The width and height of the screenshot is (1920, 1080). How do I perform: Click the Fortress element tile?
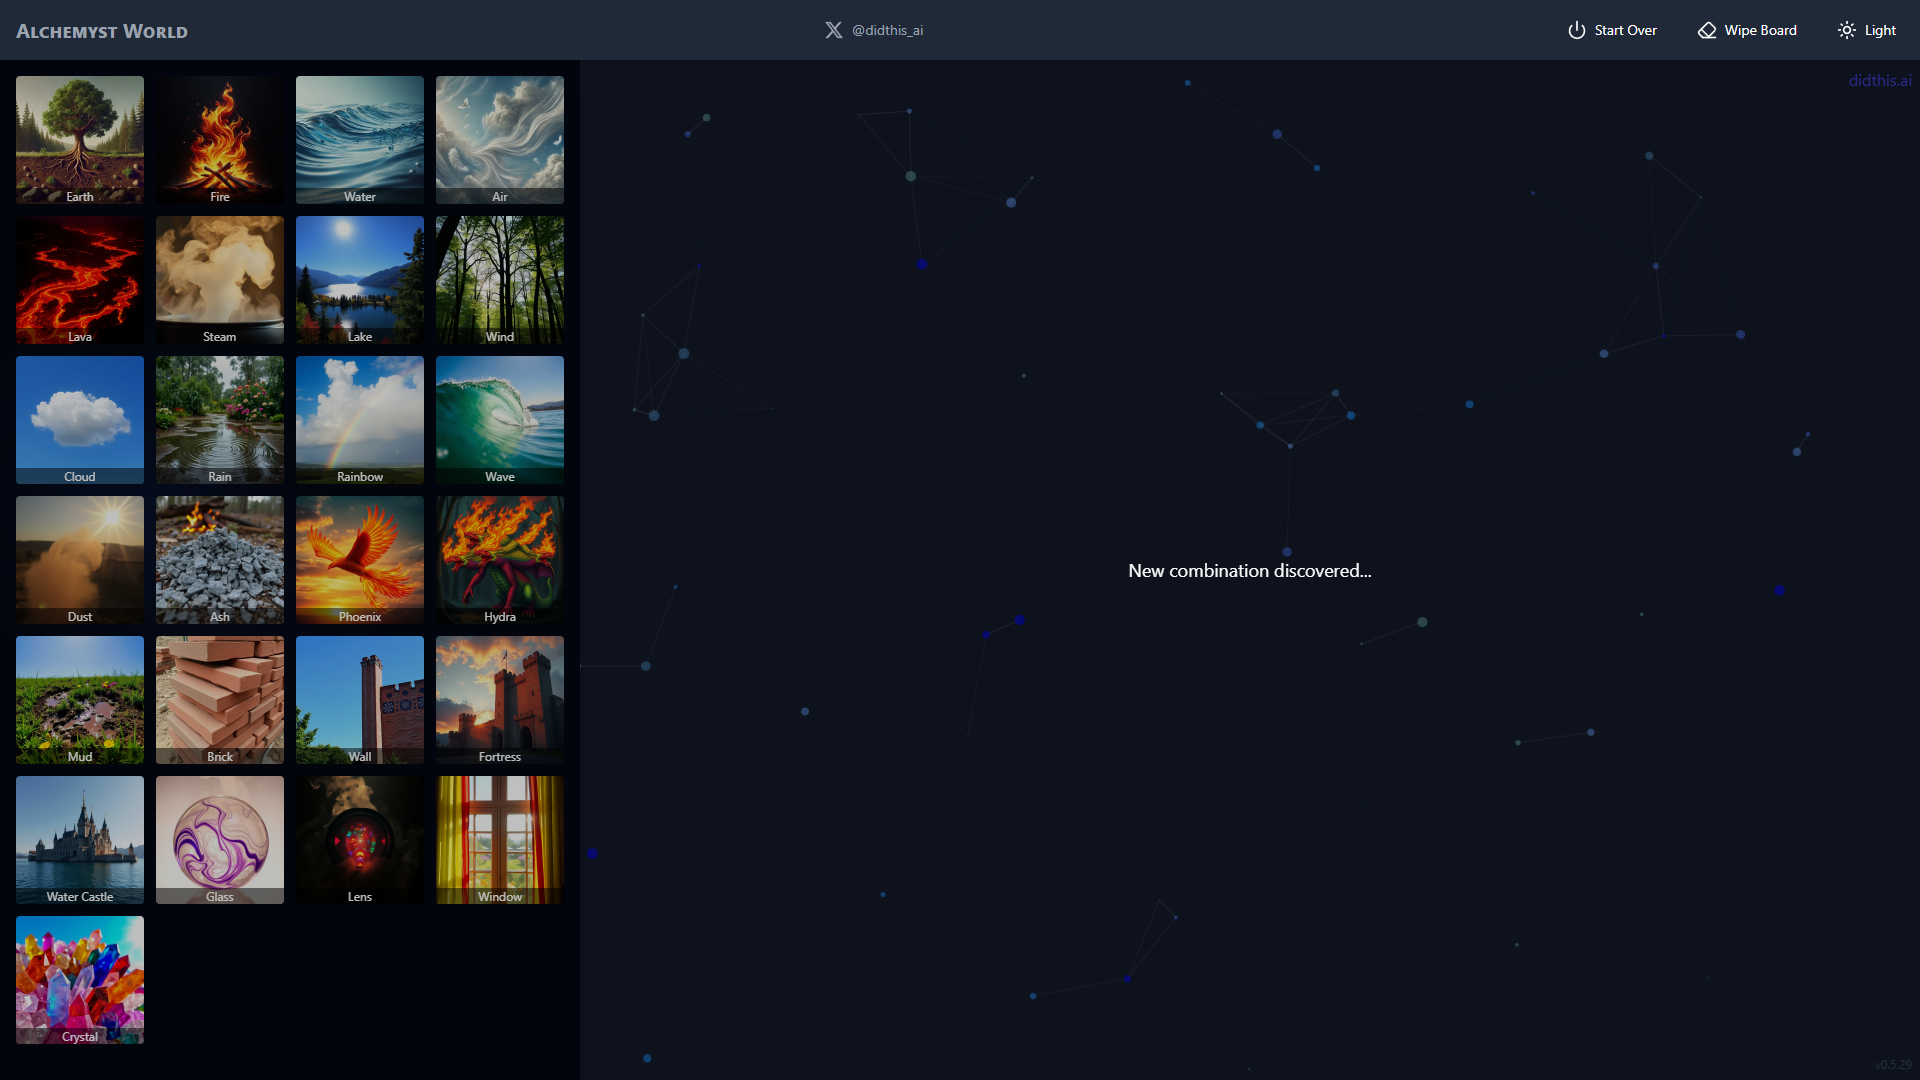(500, 700)
